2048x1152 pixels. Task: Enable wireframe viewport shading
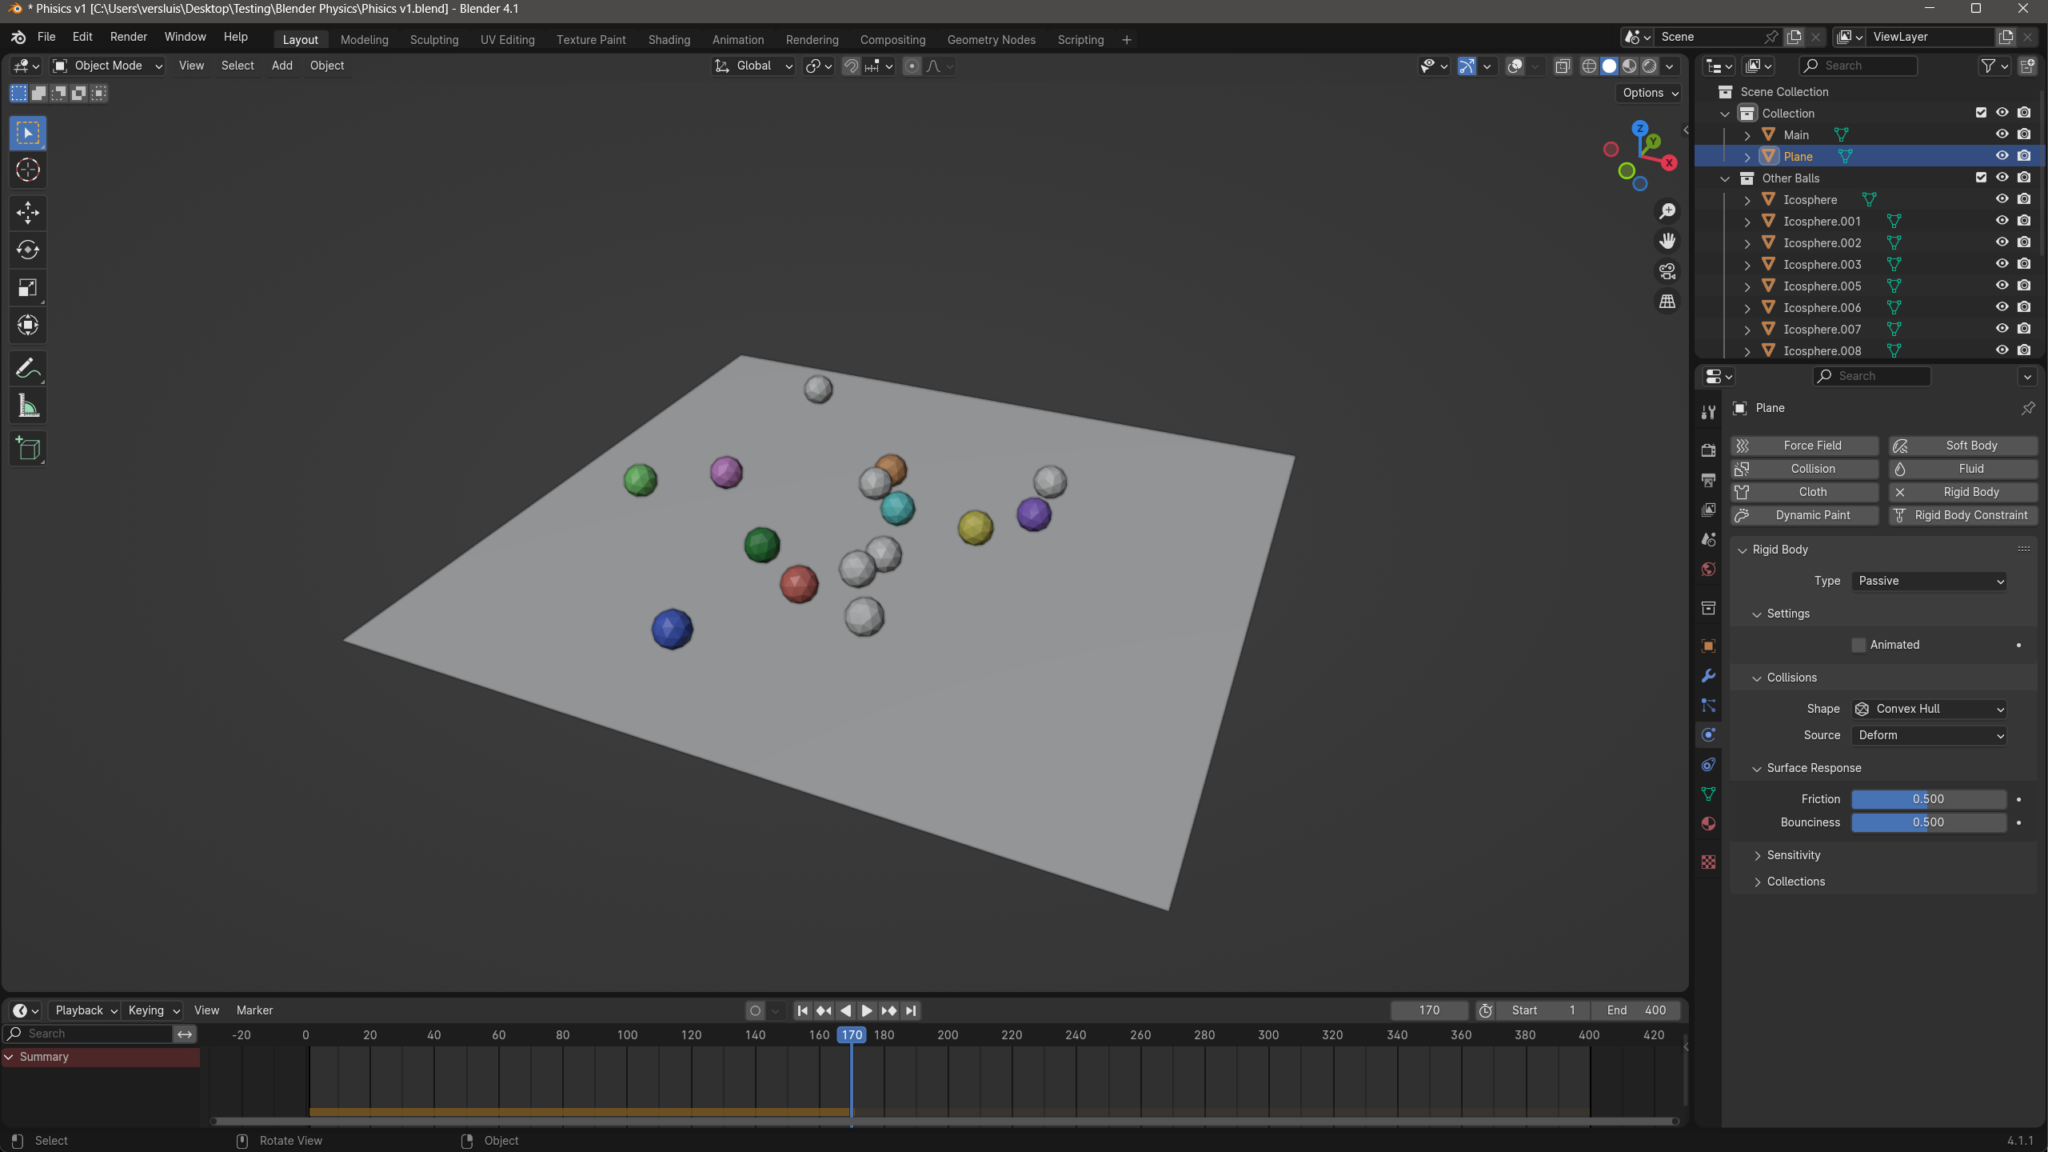[1589, 66]
